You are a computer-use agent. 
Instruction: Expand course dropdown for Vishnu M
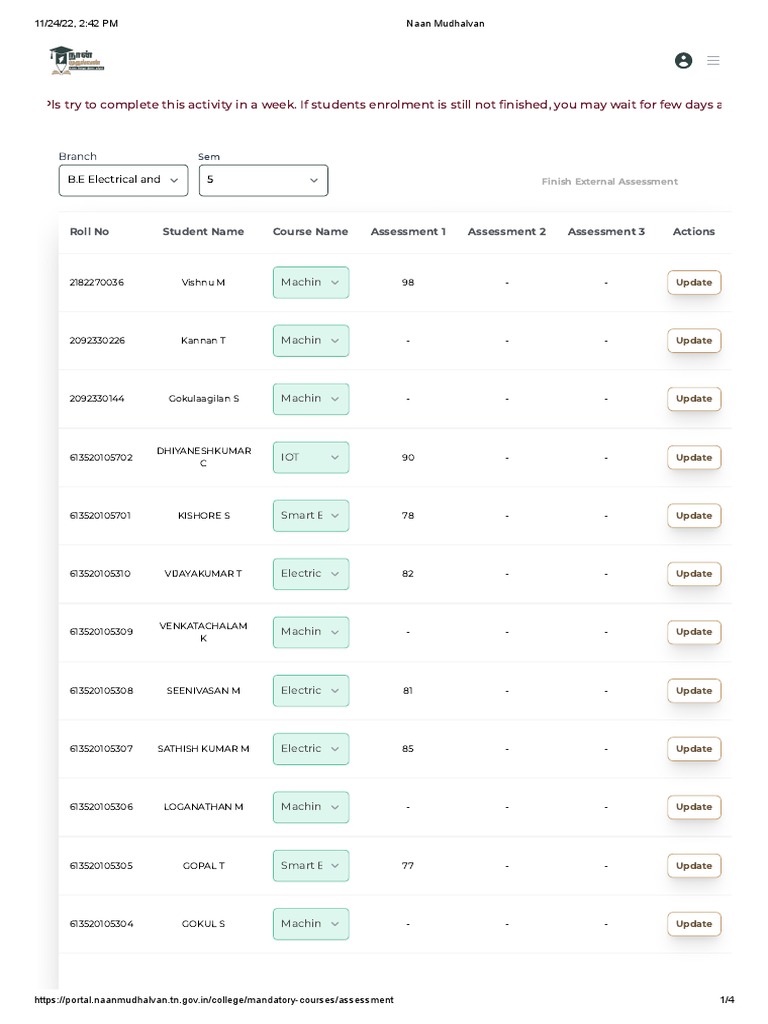[x=311, y=282]
